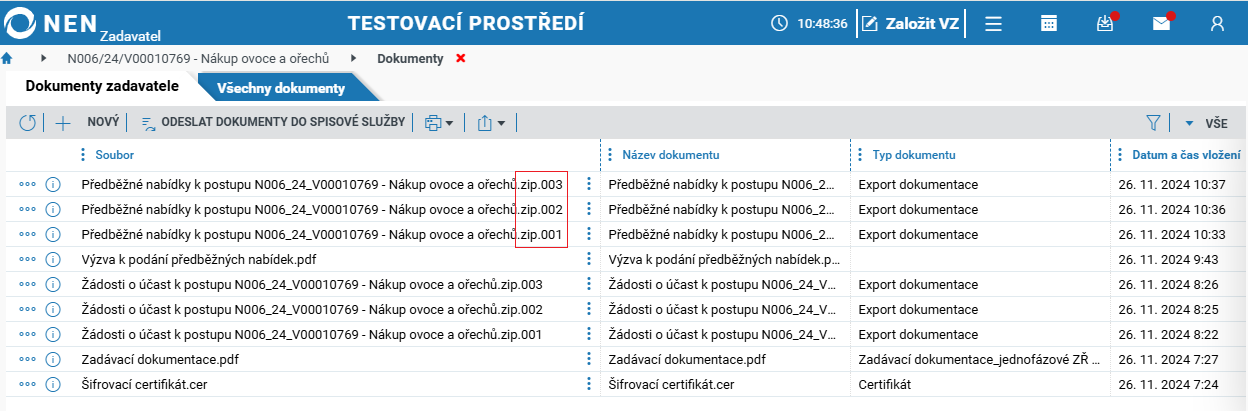Show info for Výzva k podání předběžných nabídek
This screenshot has height=411, width=1248.
tap(53, 259)
